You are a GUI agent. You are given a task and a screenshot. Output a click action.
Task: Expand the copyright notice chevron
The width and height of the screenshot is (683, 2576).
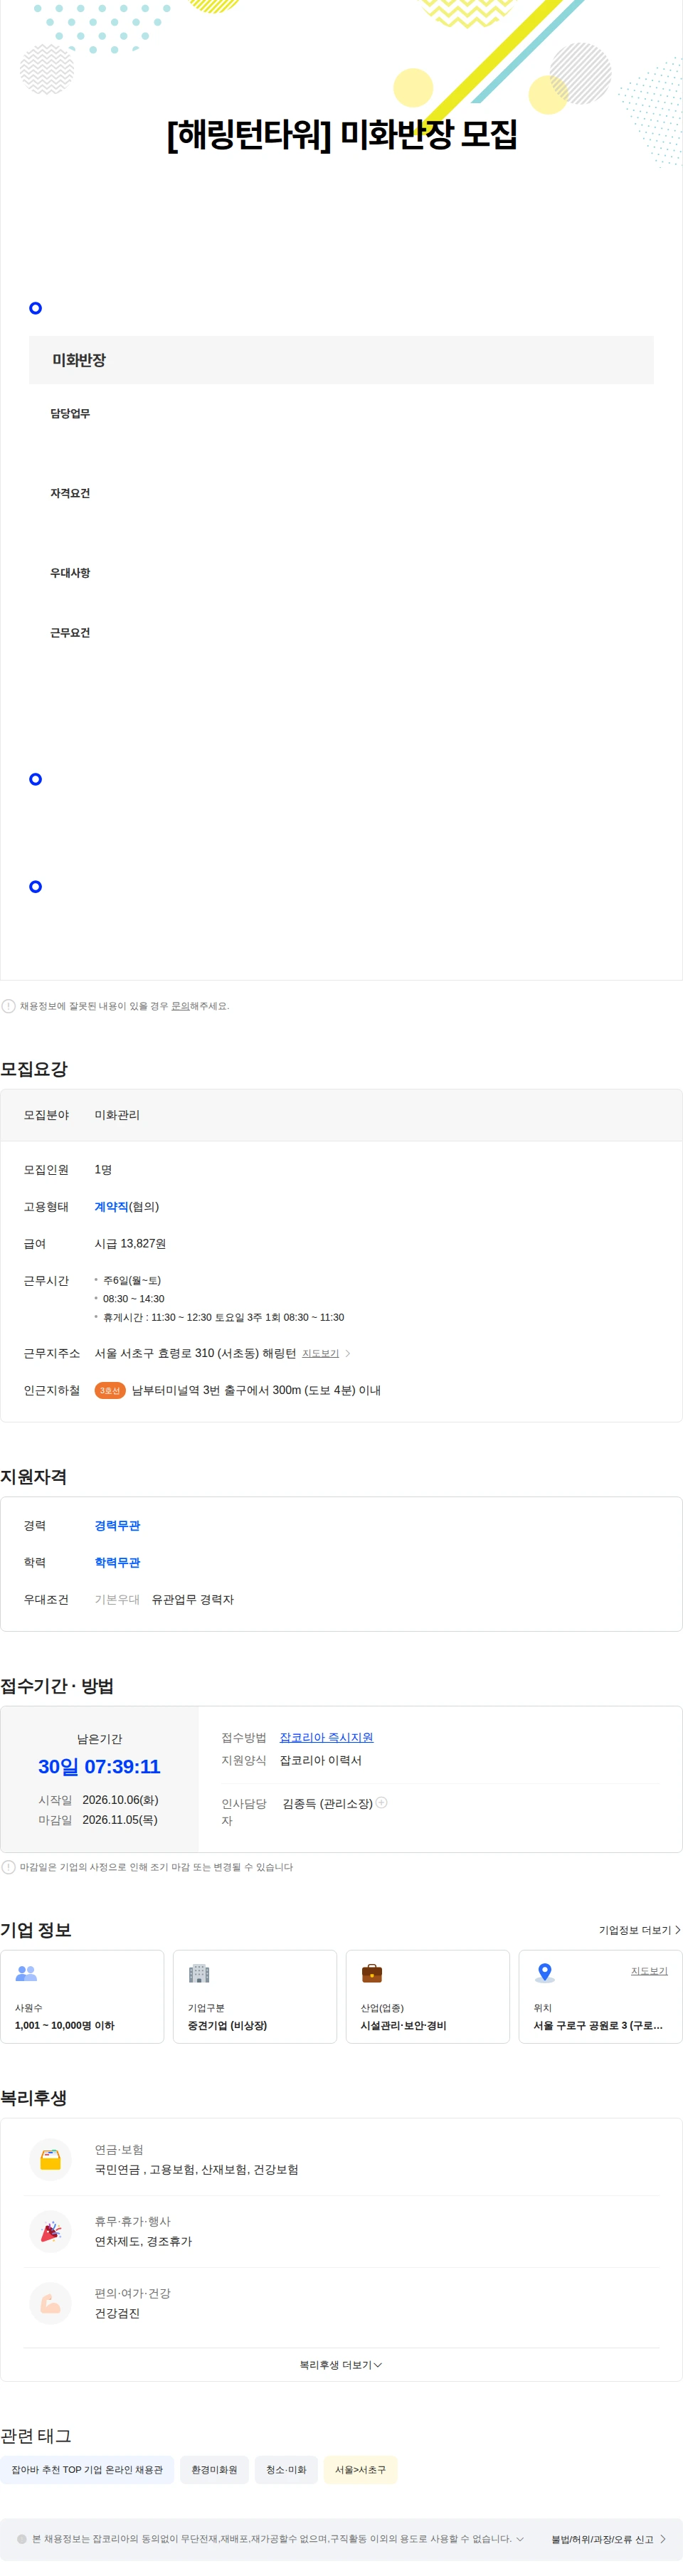tap(520, 2539)
